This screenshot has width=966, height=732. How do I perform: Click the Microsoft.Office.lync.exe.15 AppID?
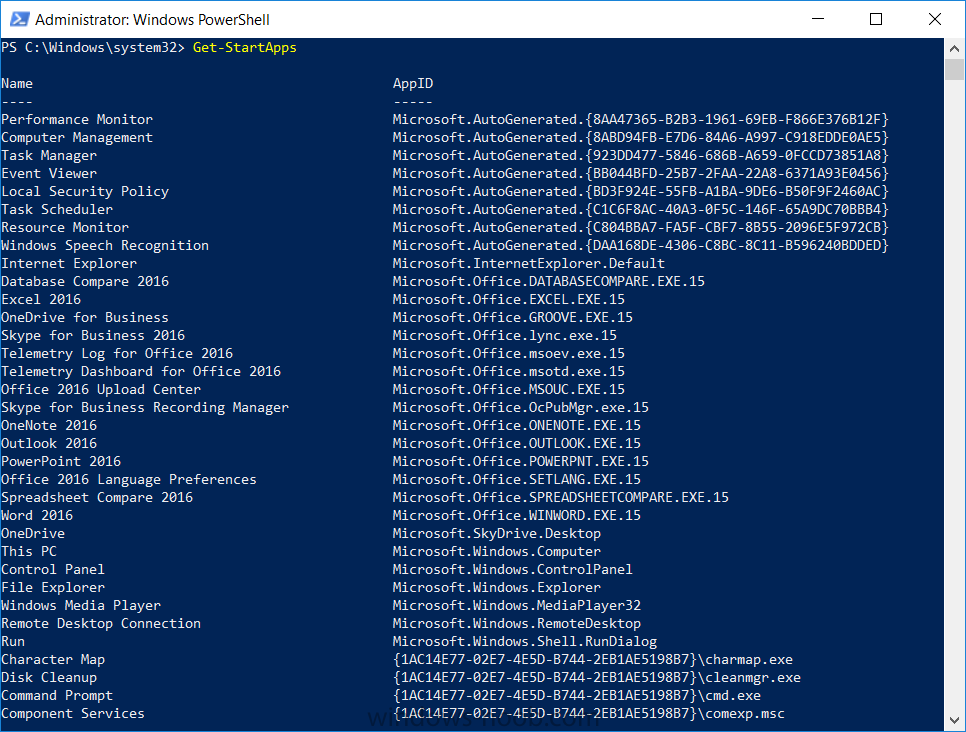(x=505, y=335)
